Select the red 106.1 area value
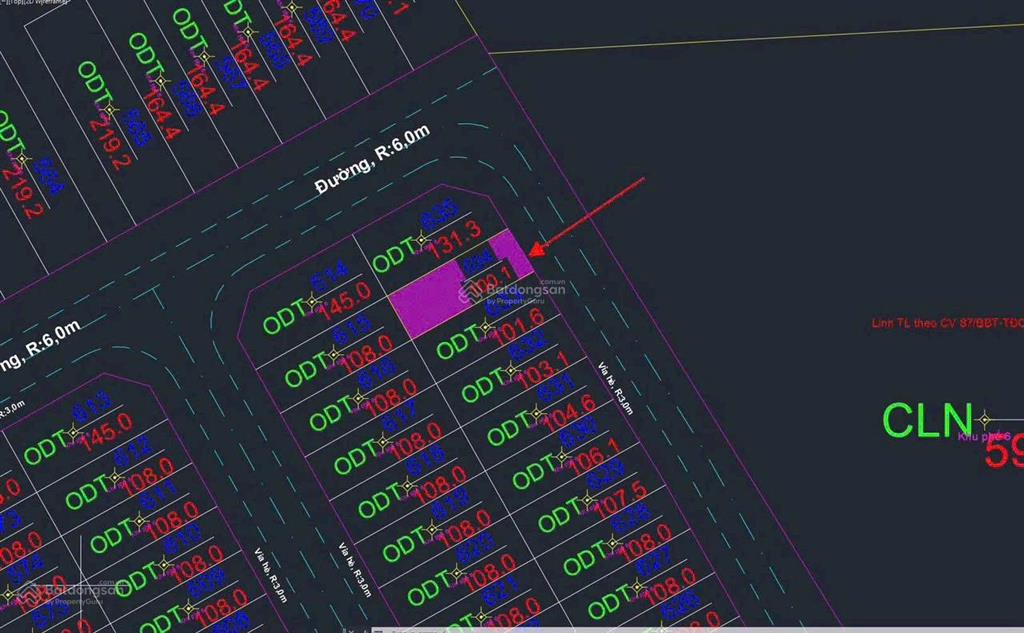The image size is (1024, 633). click(594, 456)
